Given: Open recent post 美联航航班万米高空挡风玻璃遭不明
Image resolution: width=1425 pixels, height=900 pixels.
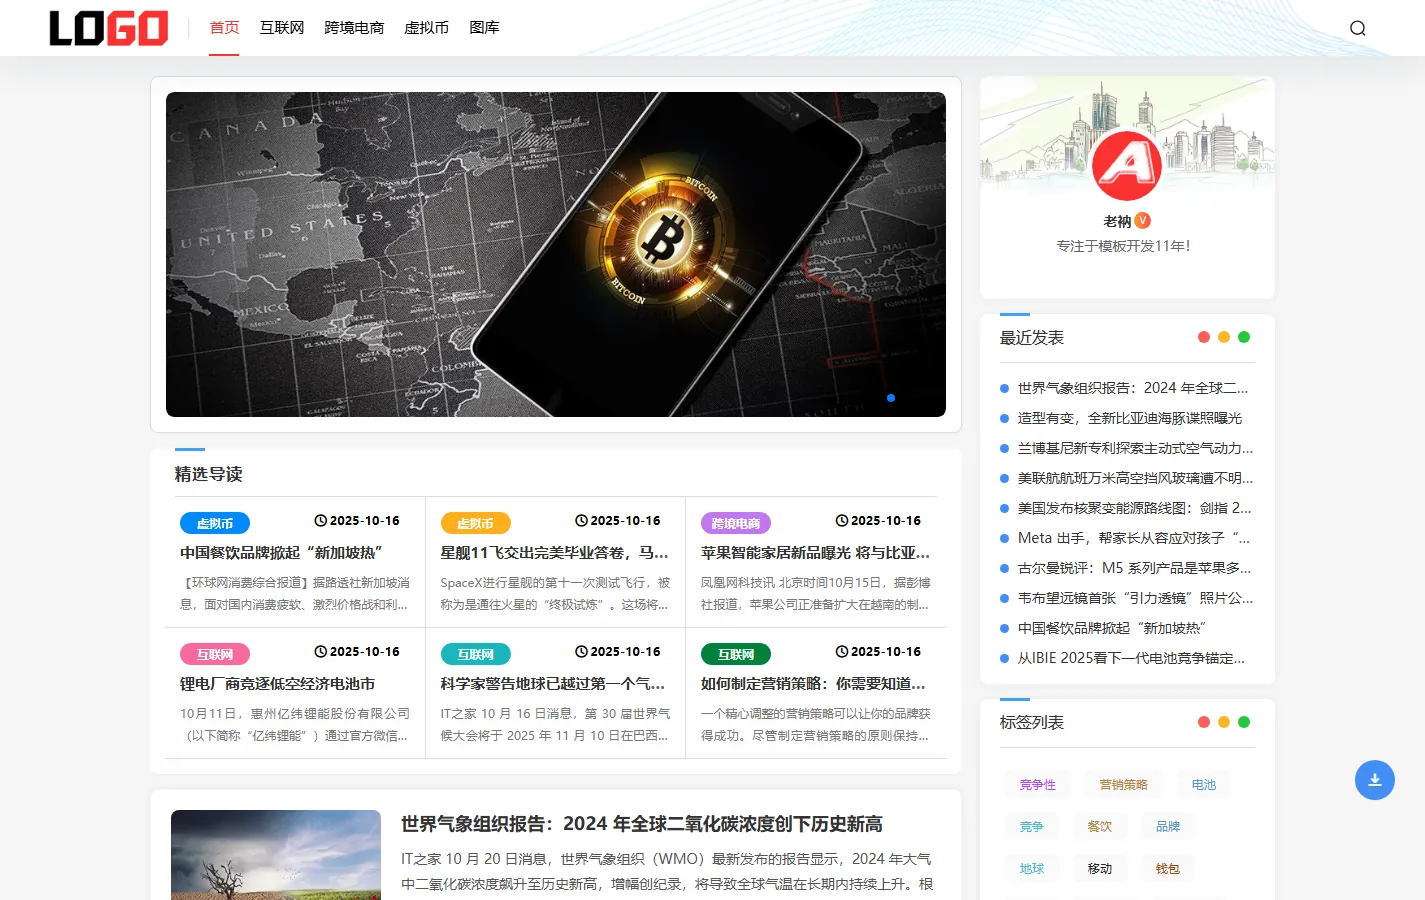Looking at the screenshot, I should pos(1135,478).
